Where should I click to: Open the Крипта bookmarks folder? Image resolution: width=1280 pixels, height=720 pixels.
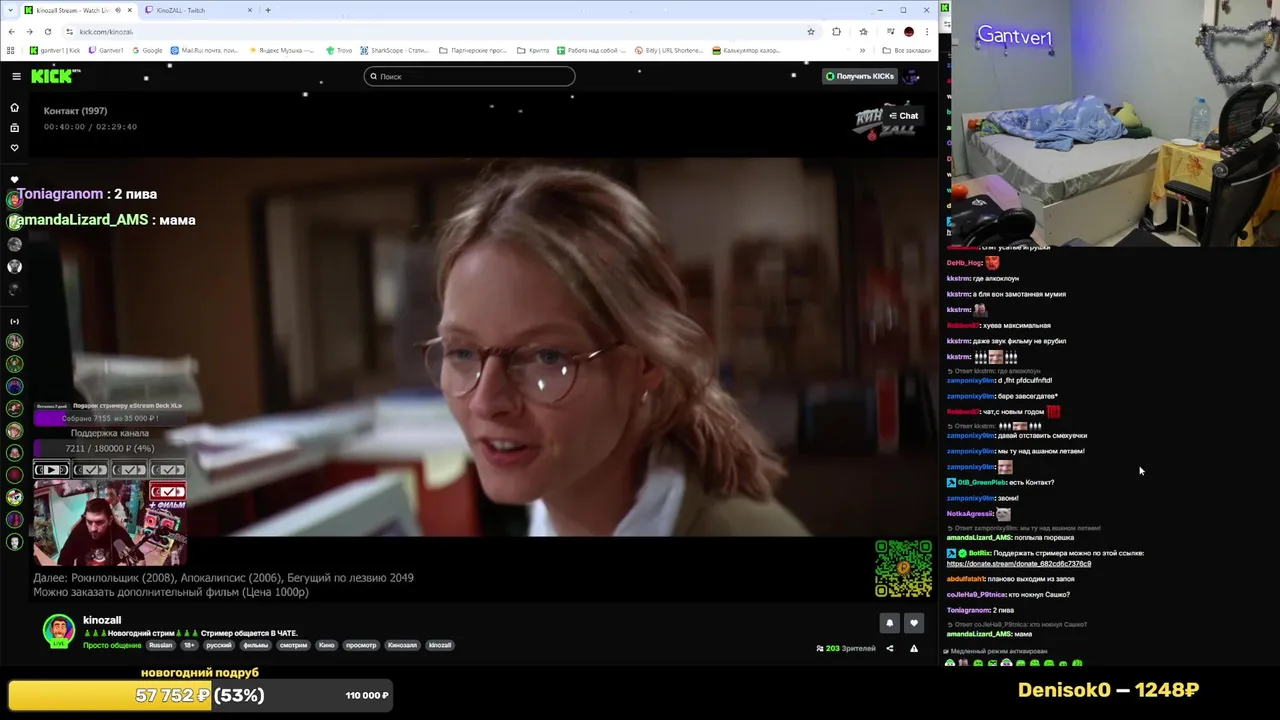[533, 50]
